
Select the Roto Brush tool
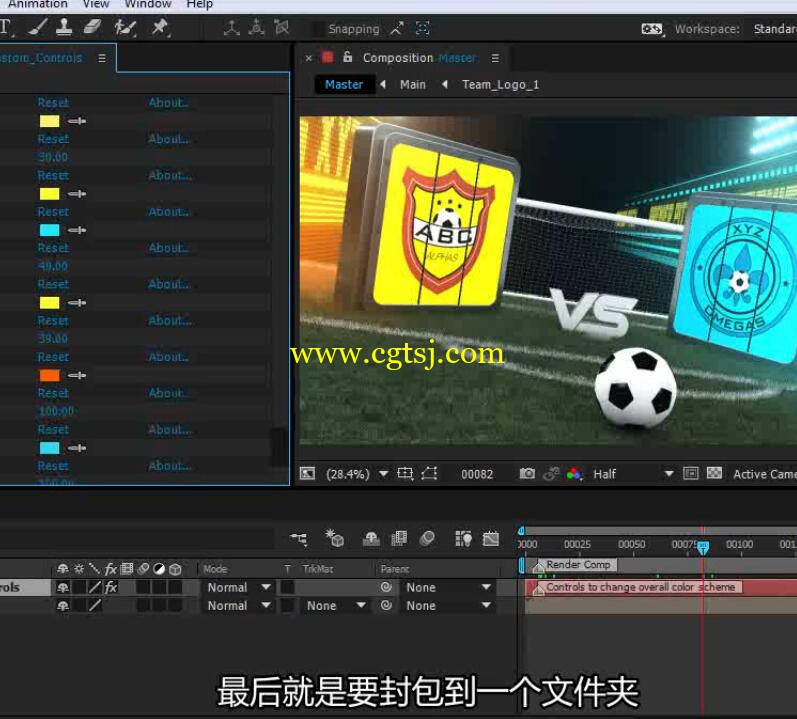(x=125, y=27)
